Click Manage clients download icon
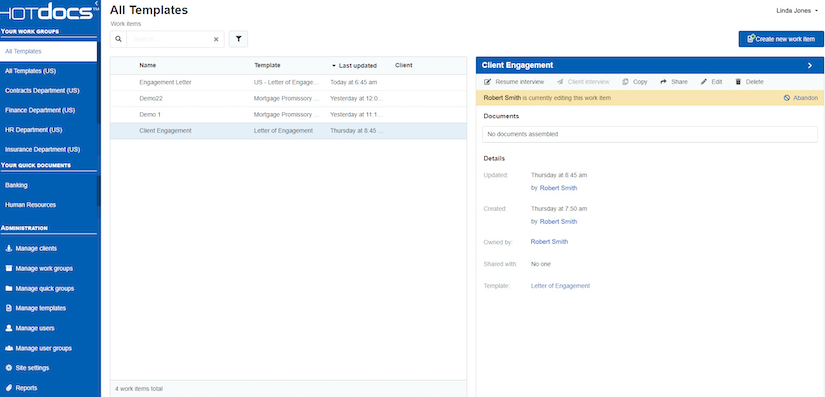 tap(8, 248)
